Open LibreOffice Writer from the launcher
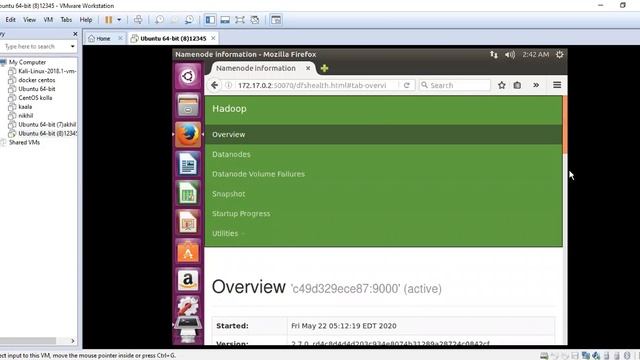 (188, 164)
